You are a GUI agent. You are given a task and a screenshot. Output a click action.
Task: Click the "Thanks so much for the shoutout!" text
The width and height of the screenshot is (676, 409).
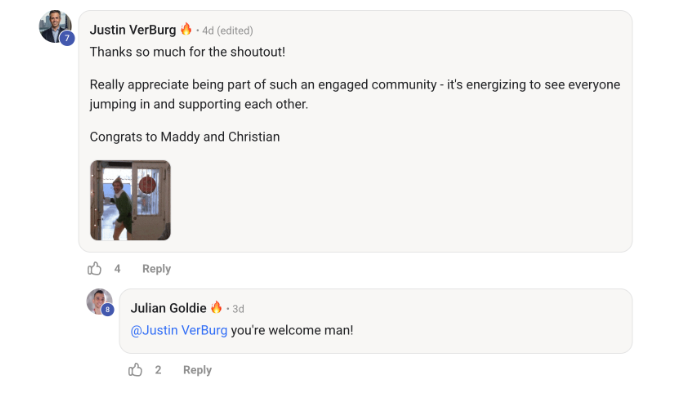(188, 51)
